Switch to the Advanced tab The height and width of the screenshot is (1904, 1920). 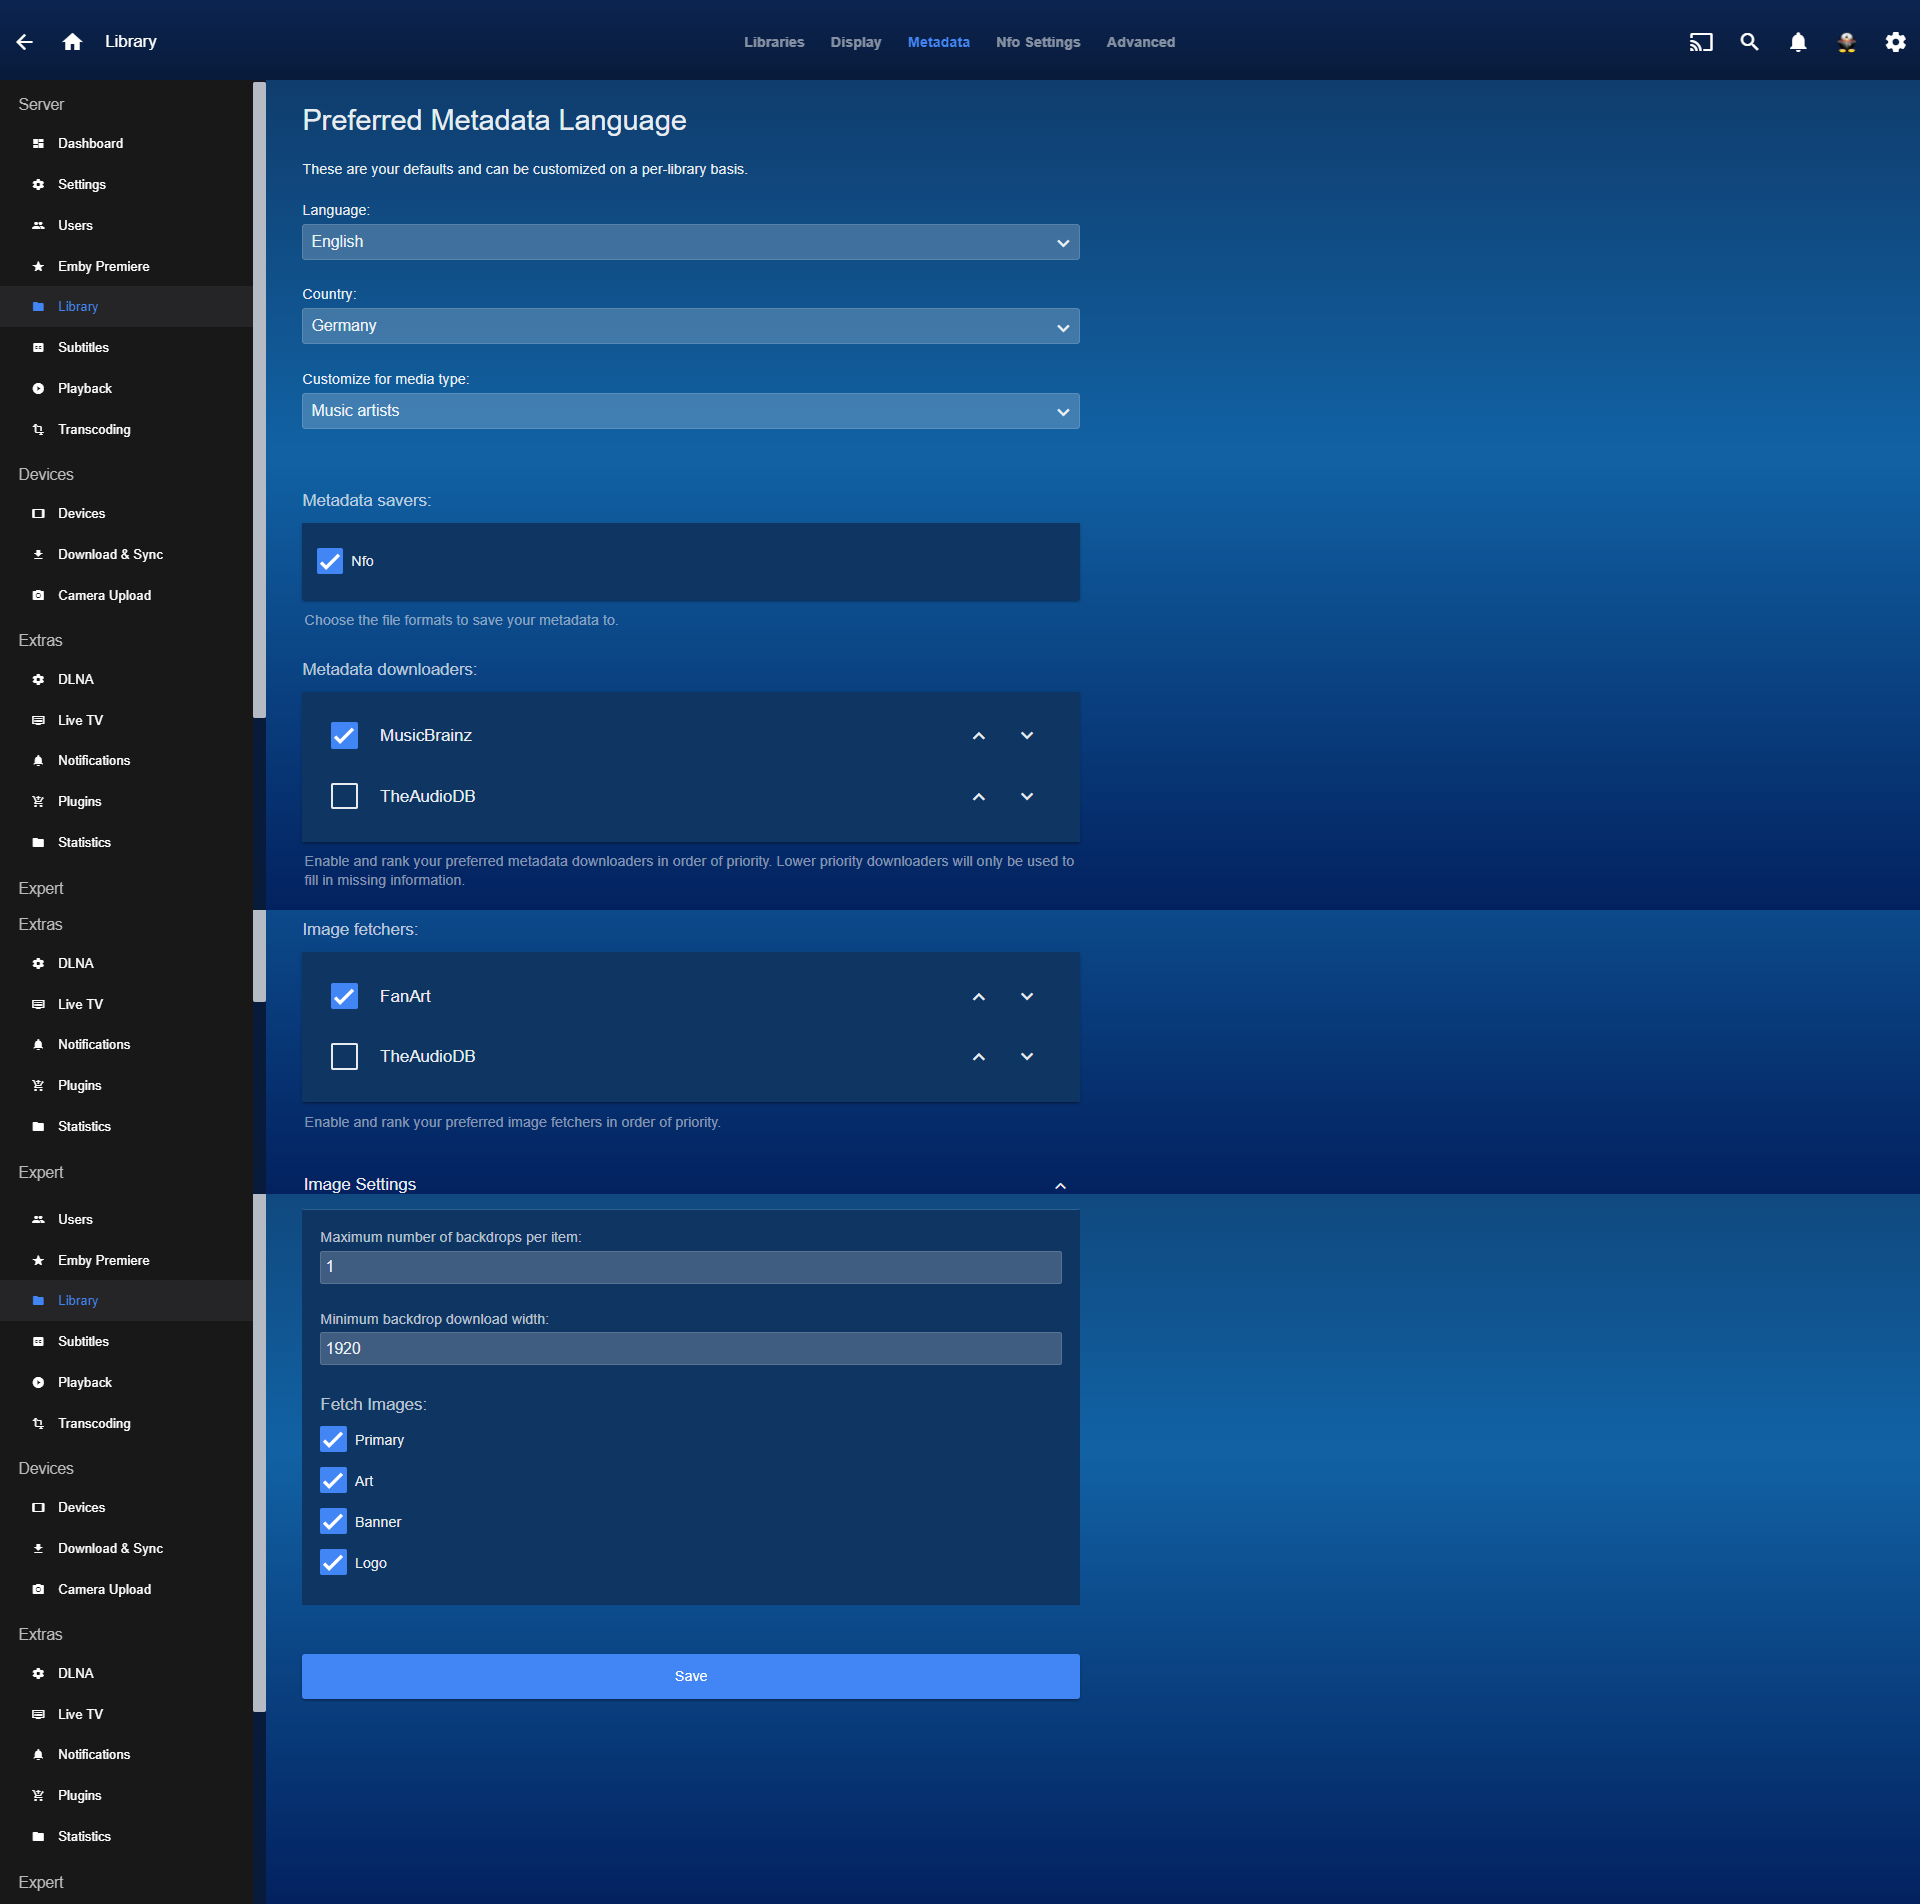coord(1141,42)
